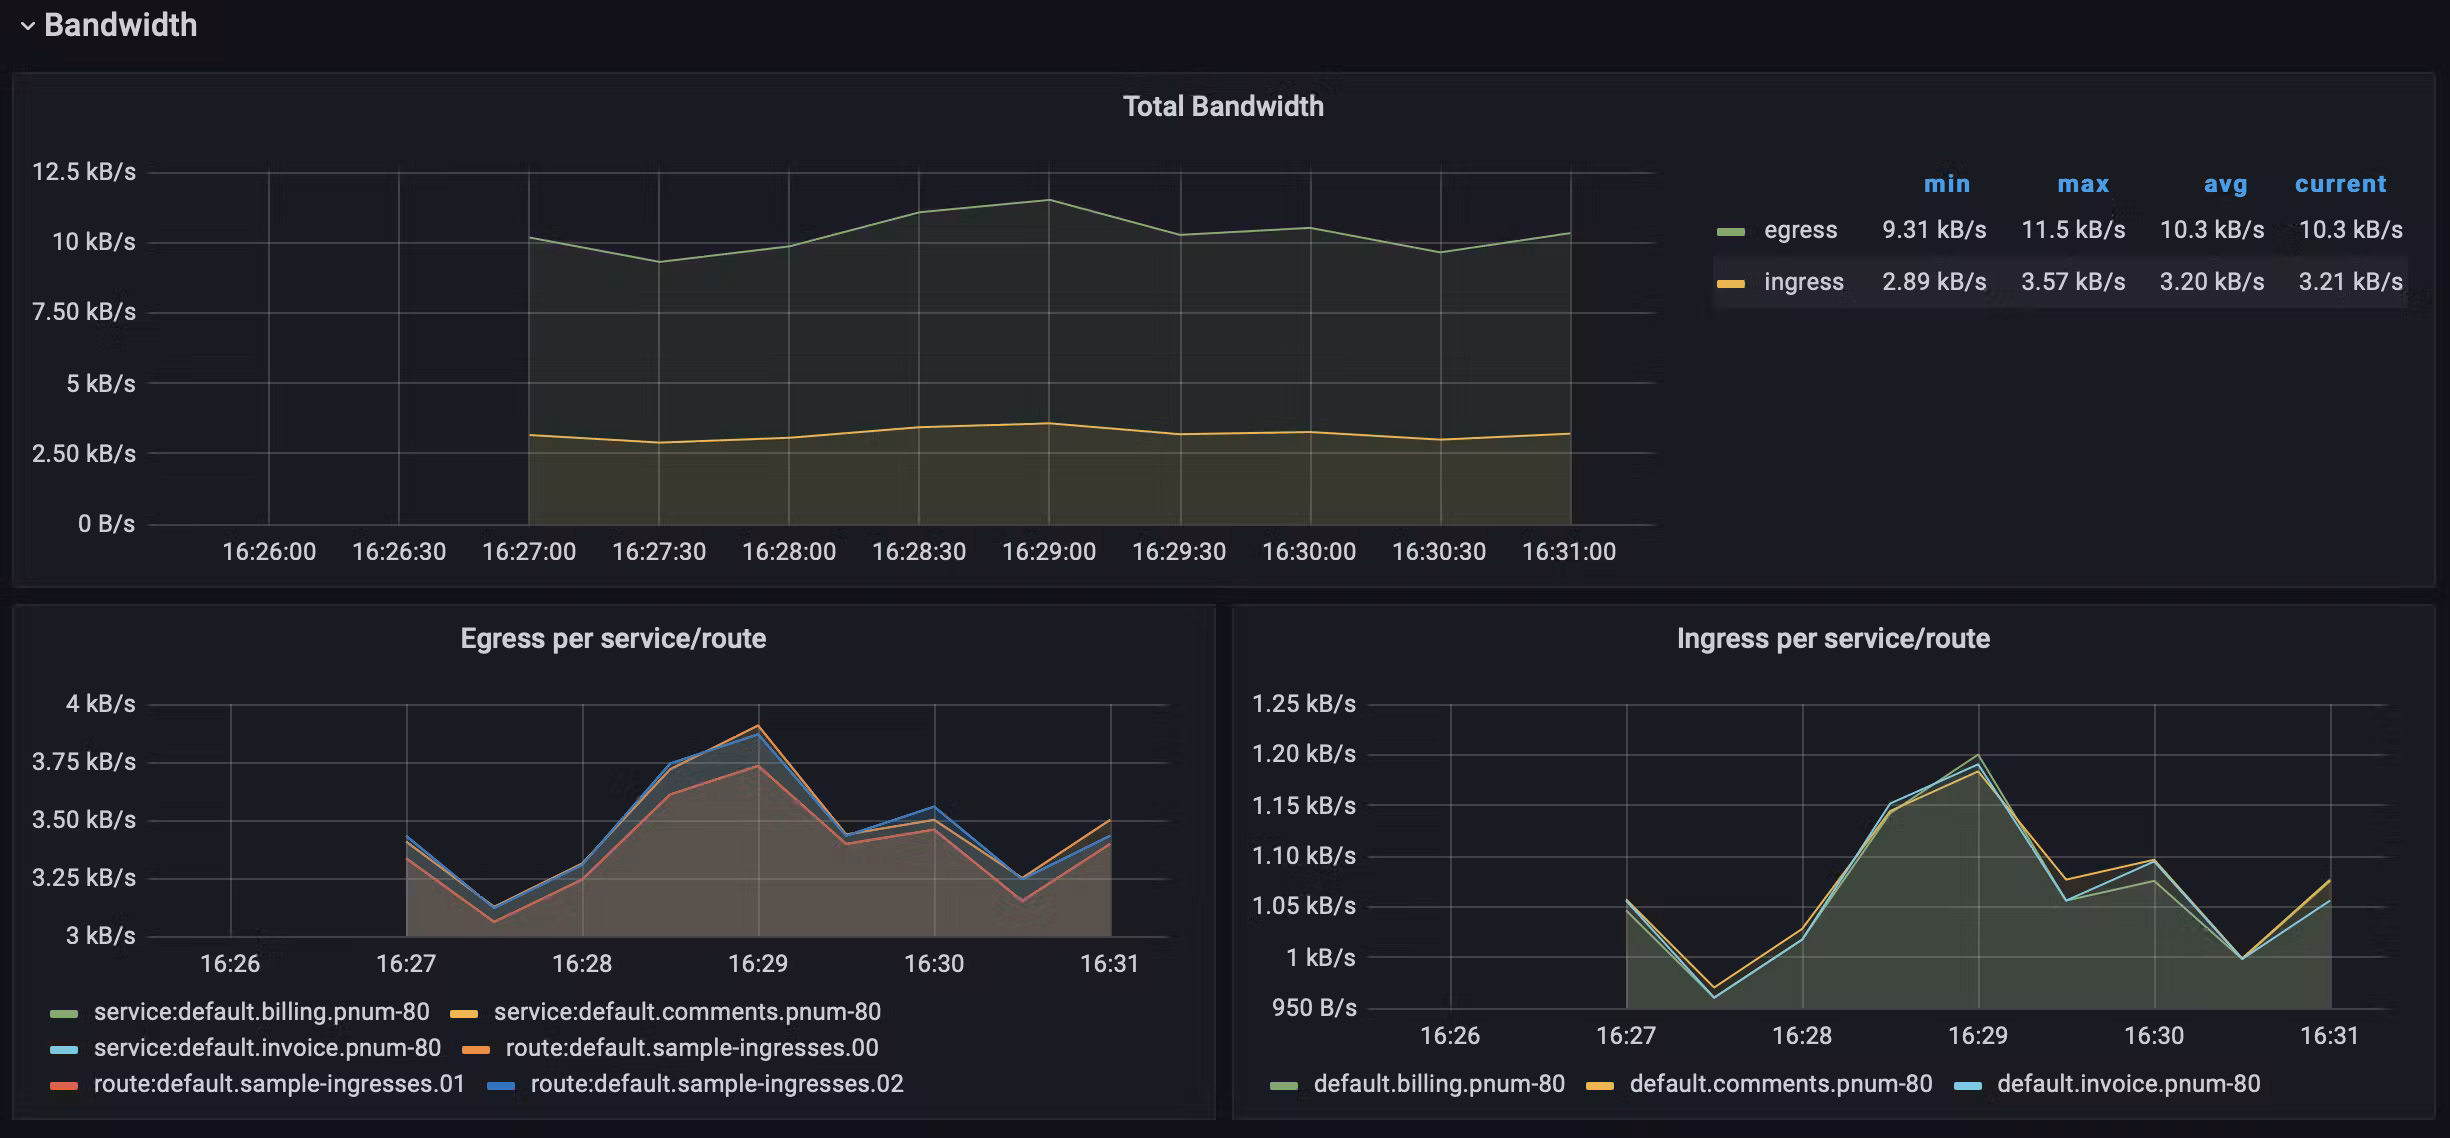Toggle default.invoice.pnum-80 ingress legend entry
The image size is (2450, 1138).
click(x=2128, y=1084)
